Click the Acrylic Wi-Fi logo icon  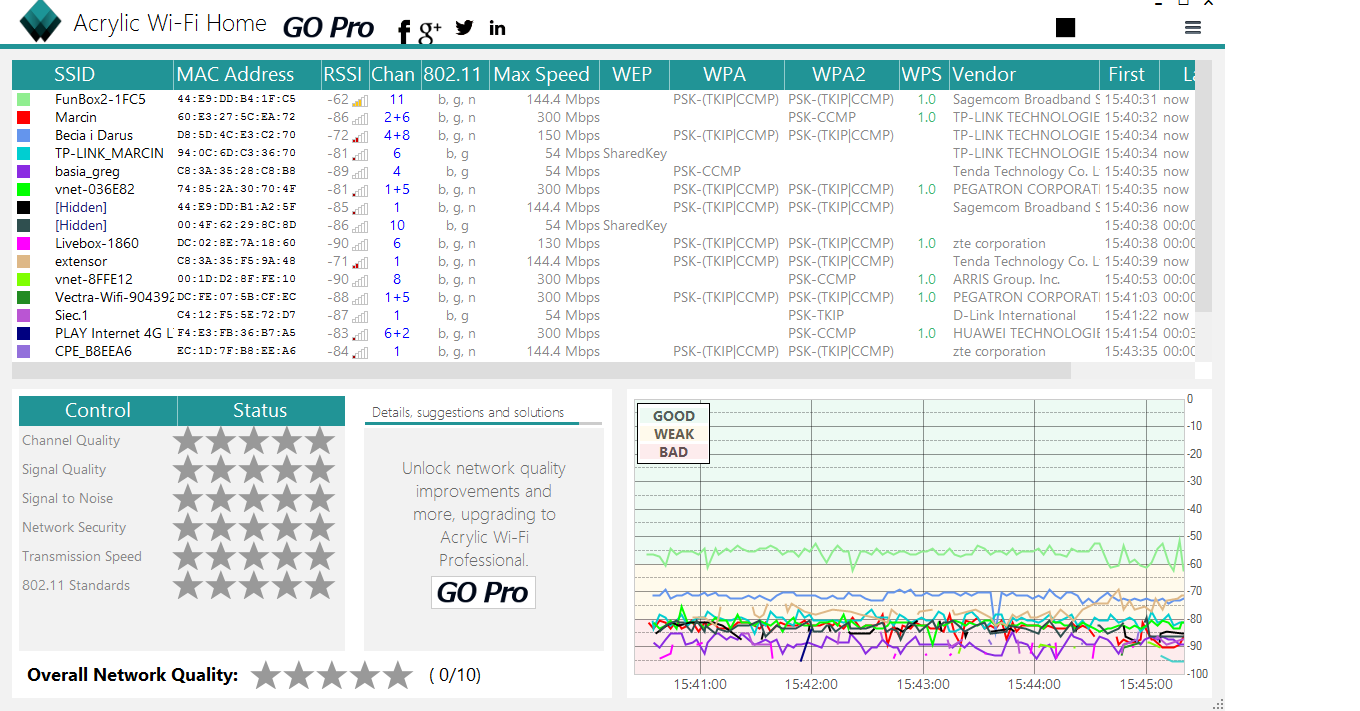(x=40, y=22)
